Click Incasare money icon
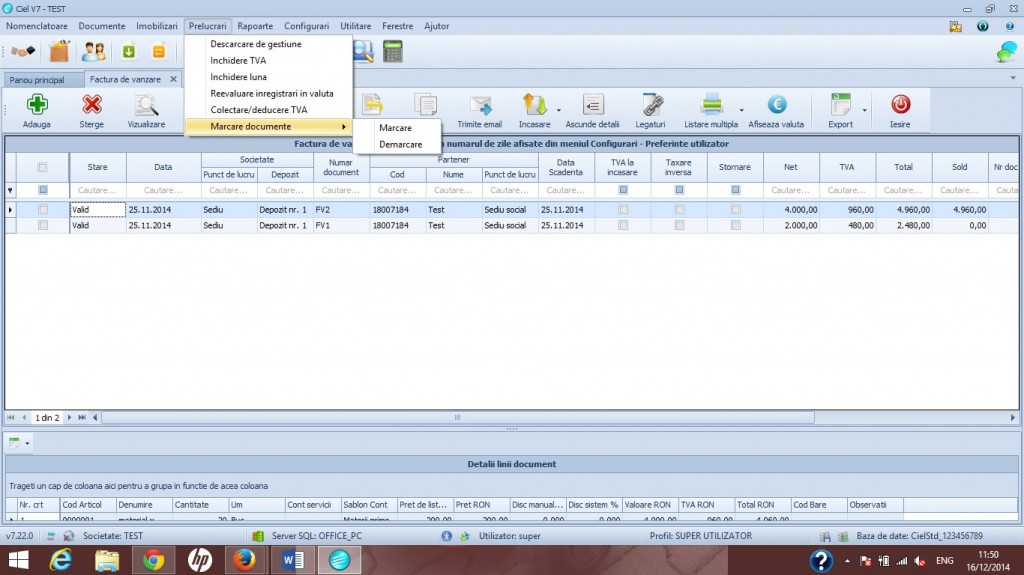The height and width of the screenshot is (575, 1024). point(534,105)
